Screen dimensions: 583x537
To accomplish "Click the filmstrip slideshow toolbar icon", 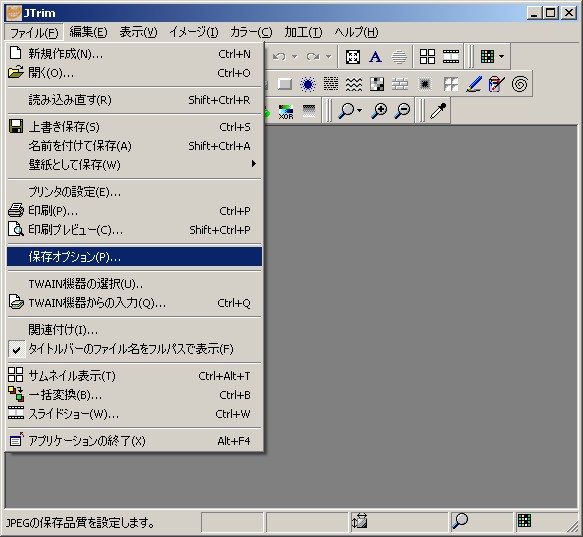I will point(451,57).
